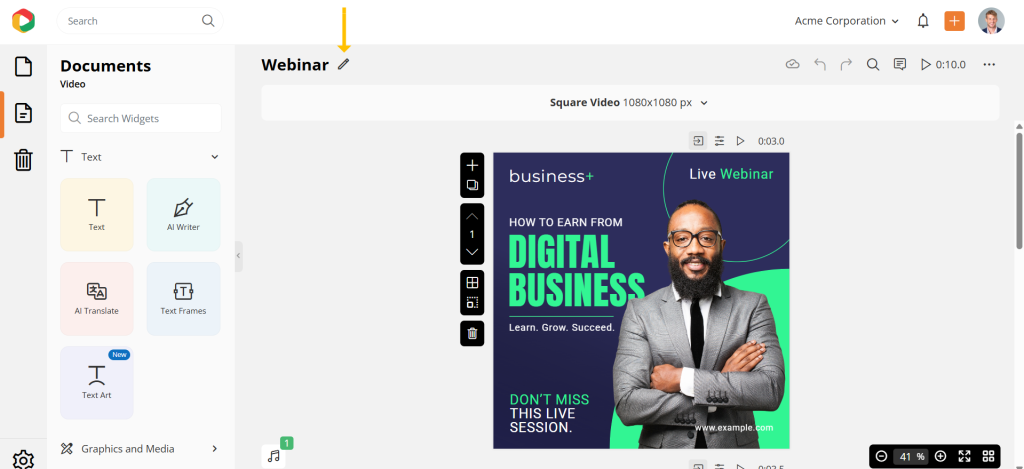The height and width of the screenshot is (469, 1024).
Task: Collapse the left widgets panel handle
Action: (238, 256)
